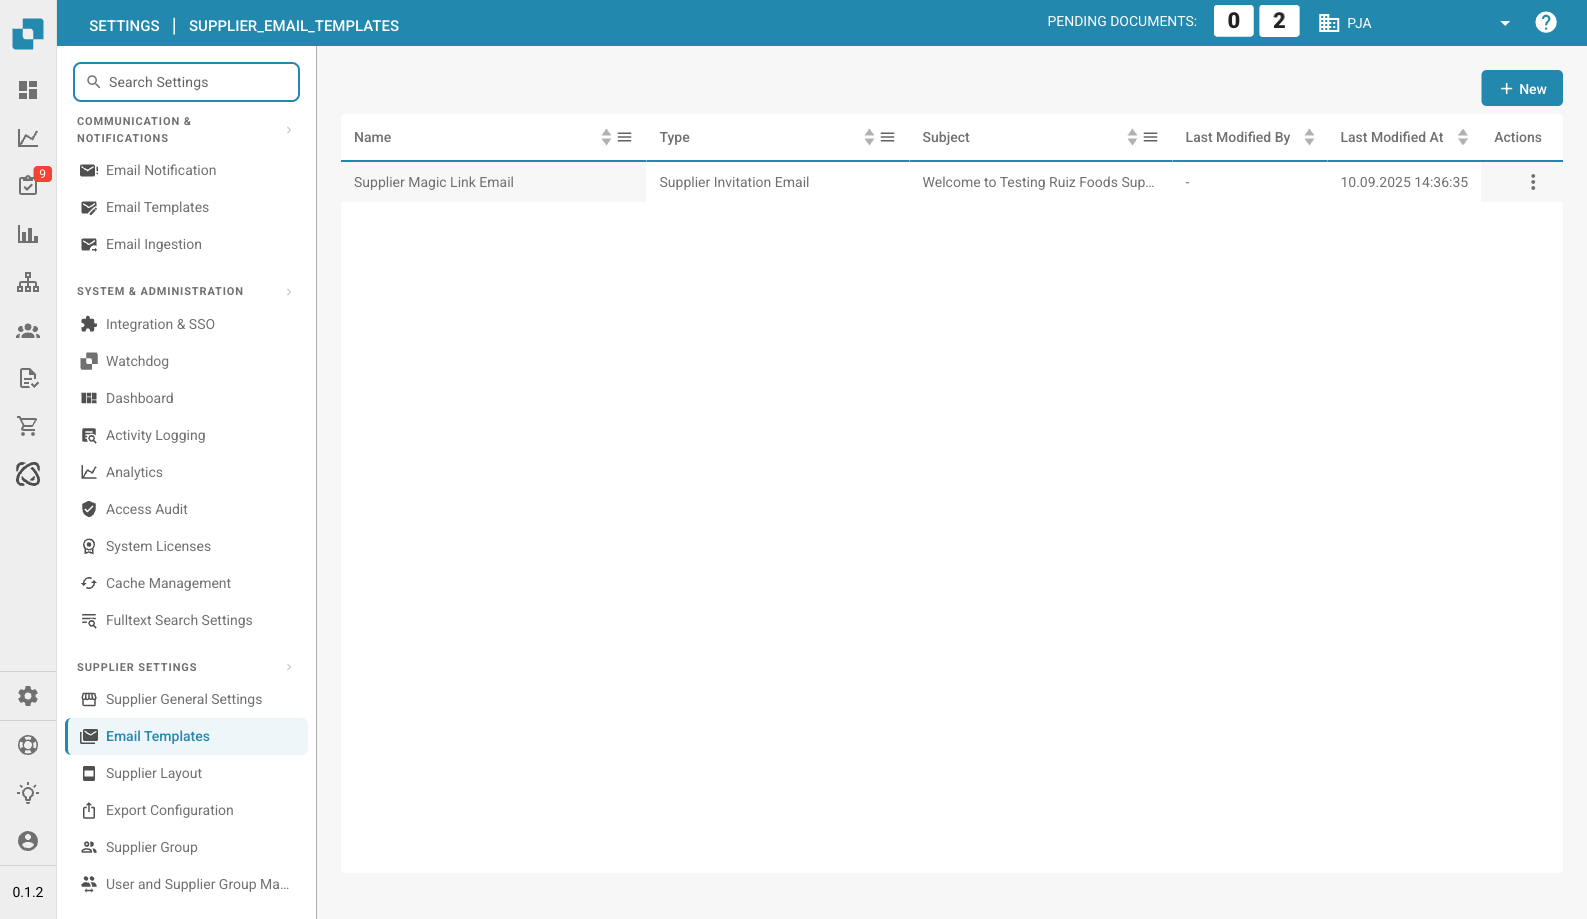Collapse the Supplier Settings section

[x=289, y=667]
